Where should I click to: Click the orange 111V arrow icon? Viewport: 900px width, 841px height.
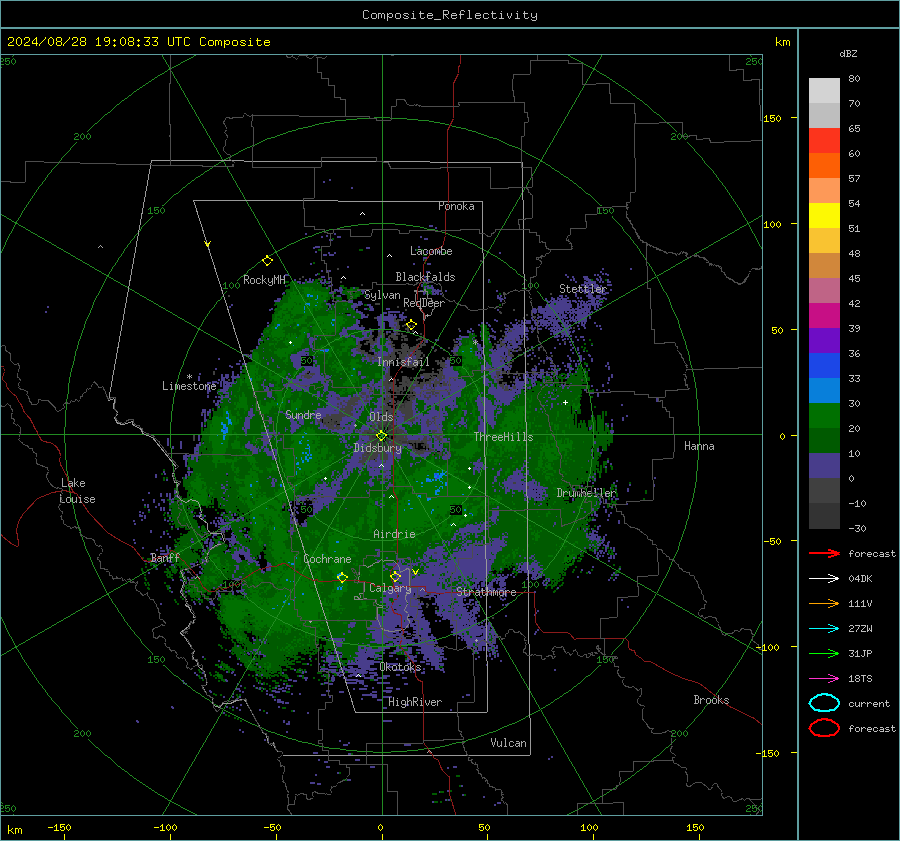[824, 603]
